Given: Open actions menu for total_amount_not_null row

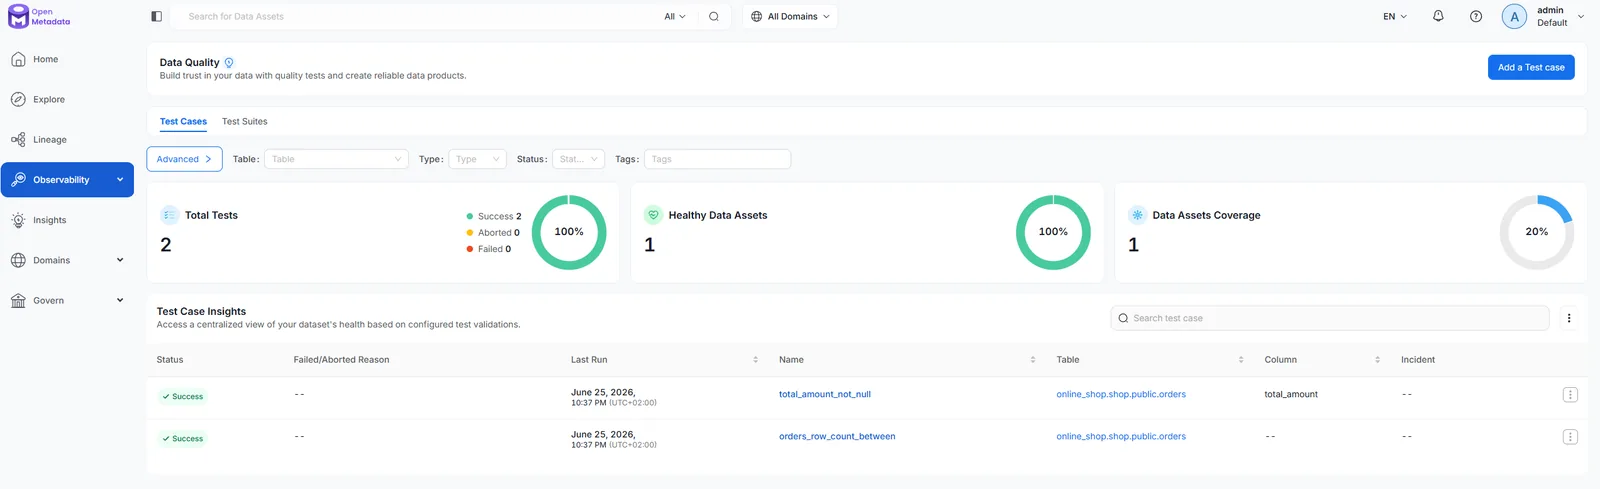Looking at the screenshot, I should [x=1570, y=395].
